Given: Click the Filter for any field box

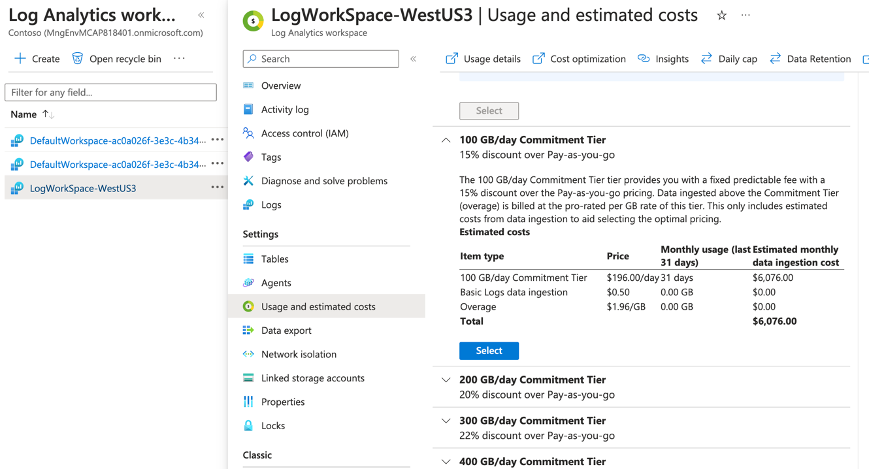Looking at the screenshot, I should [110, 93].
